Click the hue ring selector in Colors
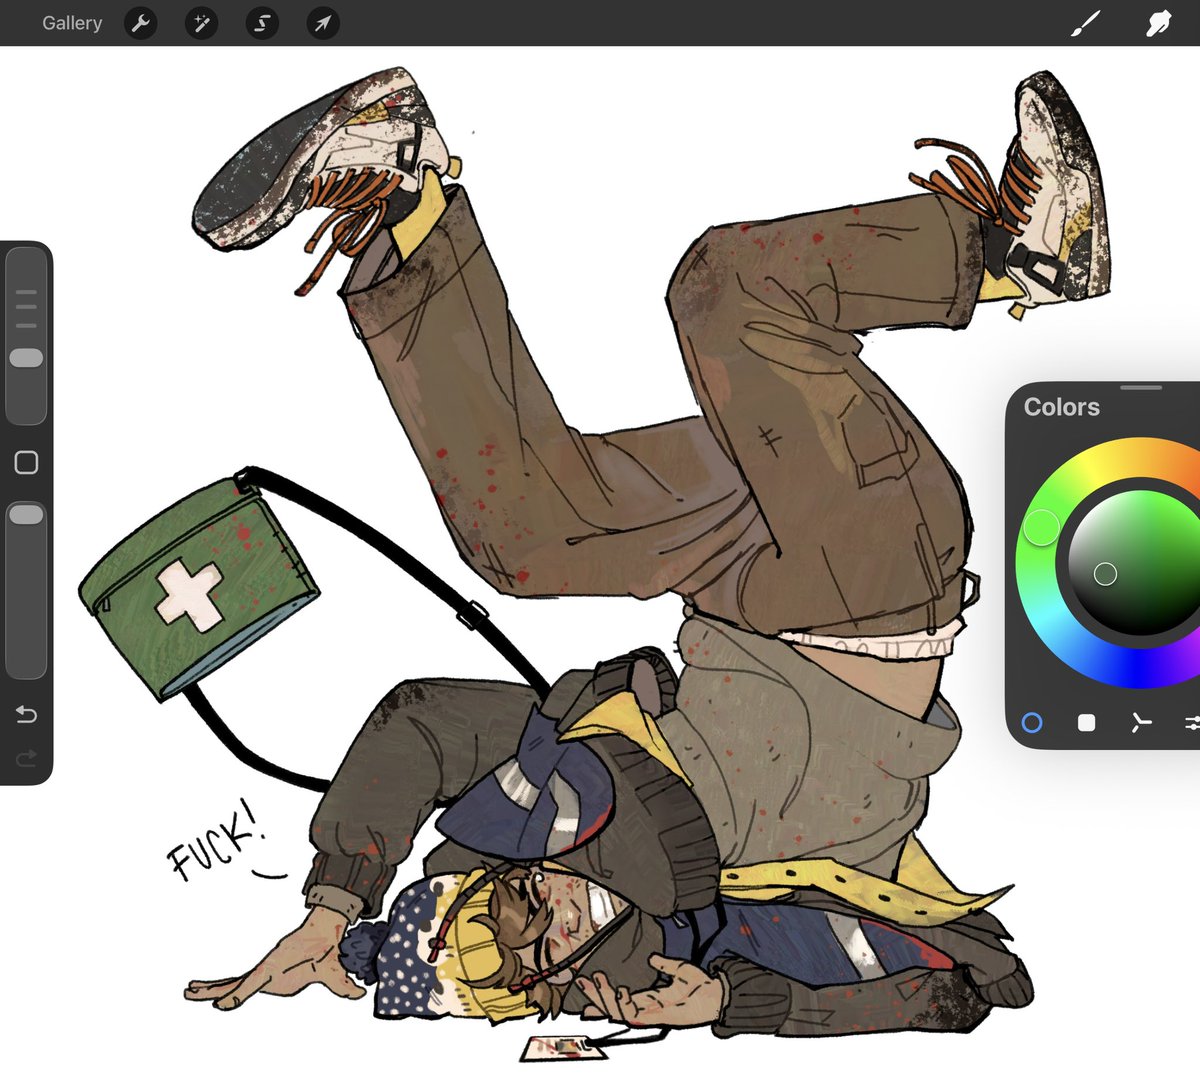1200x1084 pixels. (1041, 527)
